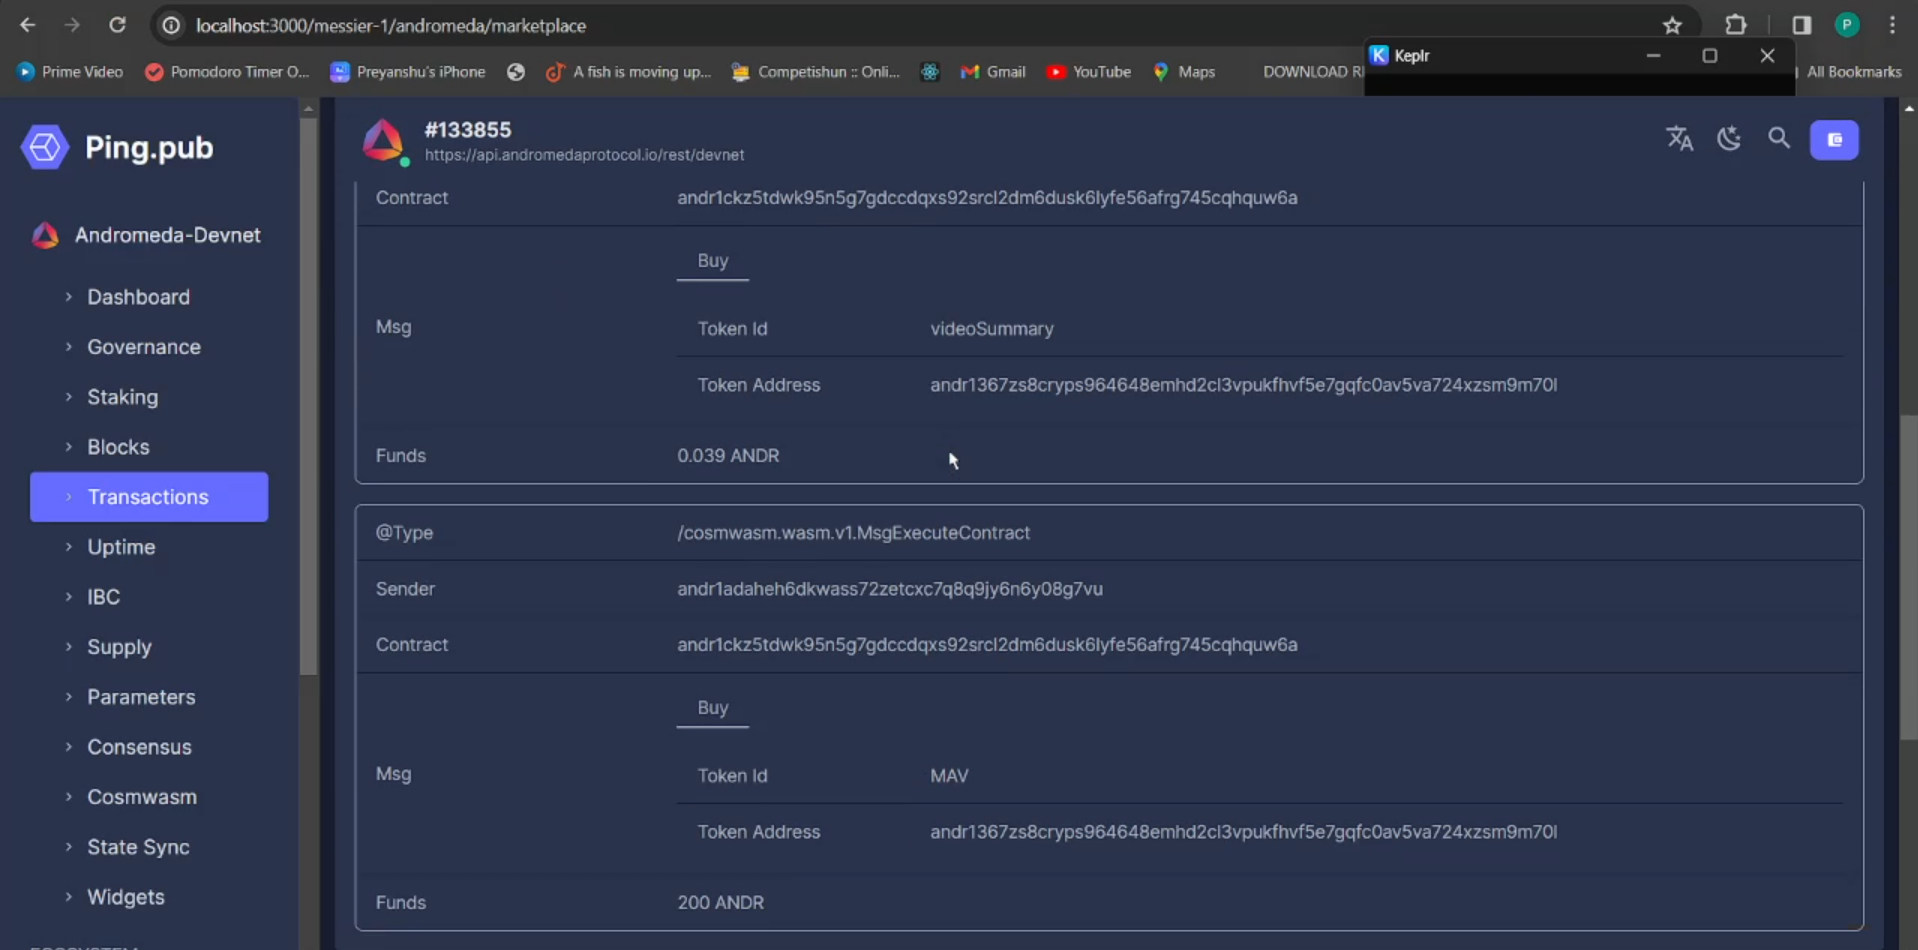Click block height #133855 in header
1918x950 pixels.
click(467, 130)
